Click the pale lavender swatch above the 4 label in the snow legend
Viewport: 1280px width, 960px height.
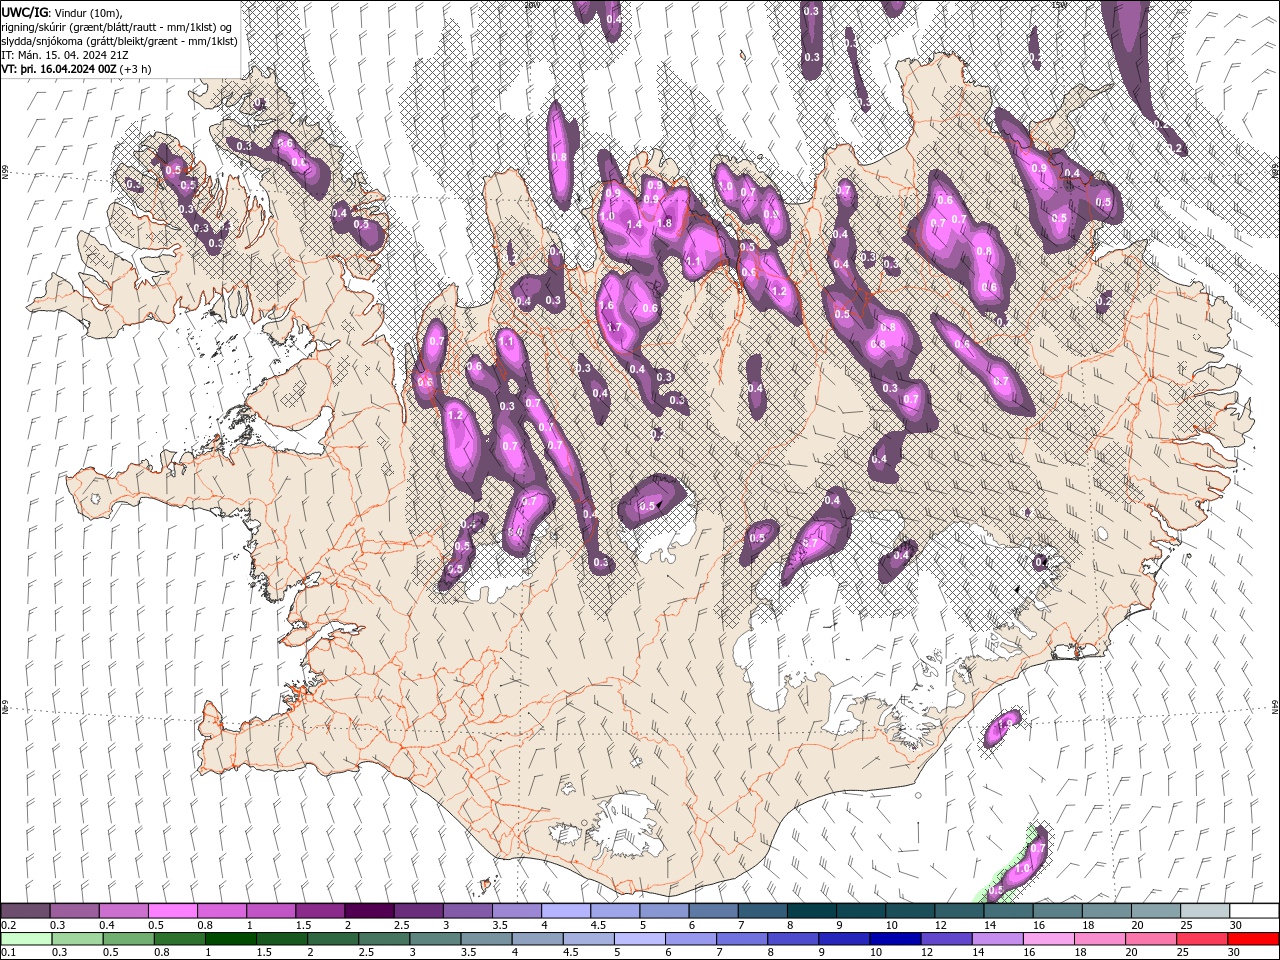click(565, 911)
